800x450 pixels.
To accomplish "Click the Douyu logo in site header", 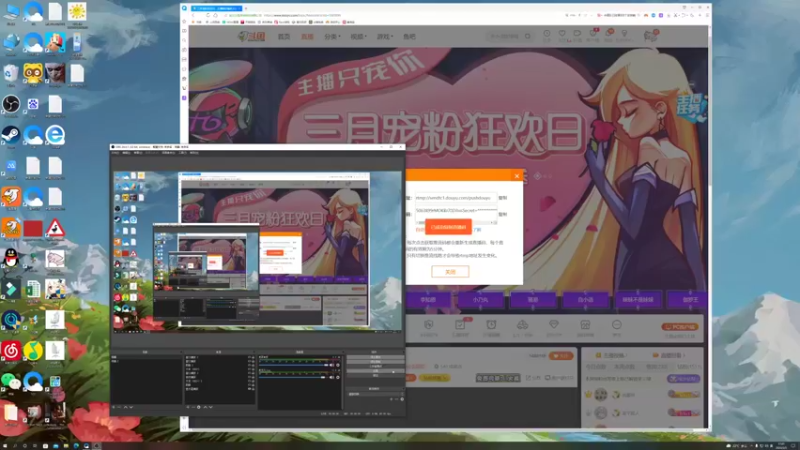I will tap(252, 36).
